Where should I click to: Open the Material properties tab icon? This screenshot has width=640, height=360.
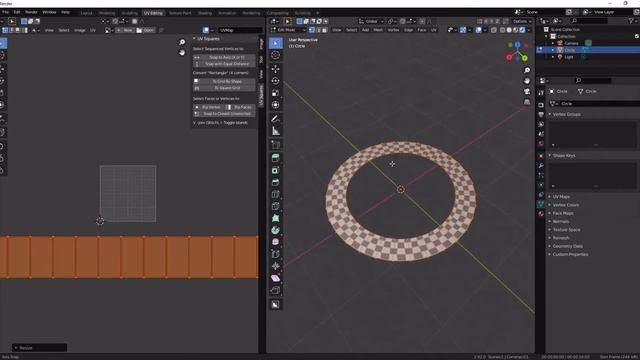541,213
